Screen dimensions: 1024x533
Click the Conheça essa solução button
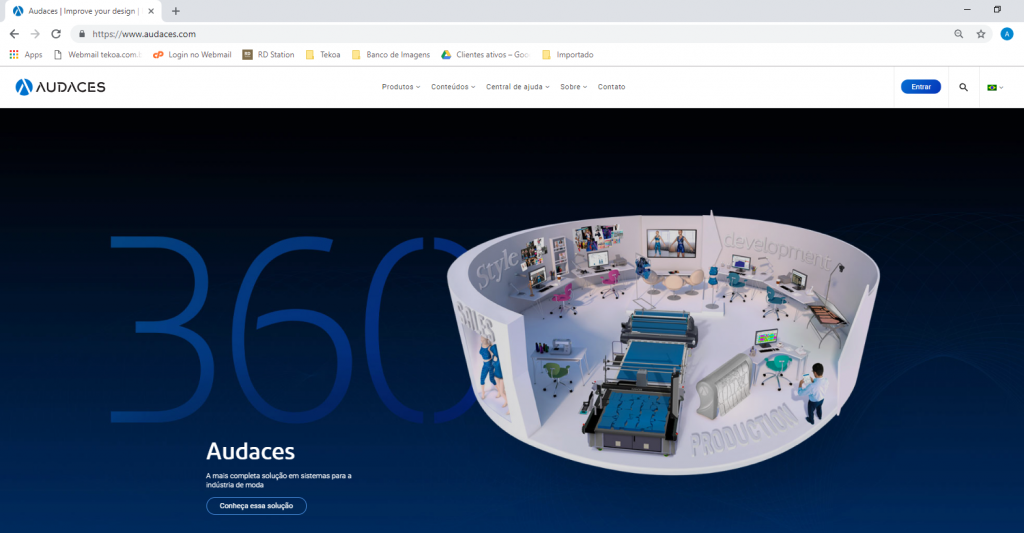(x=256, y=506)
